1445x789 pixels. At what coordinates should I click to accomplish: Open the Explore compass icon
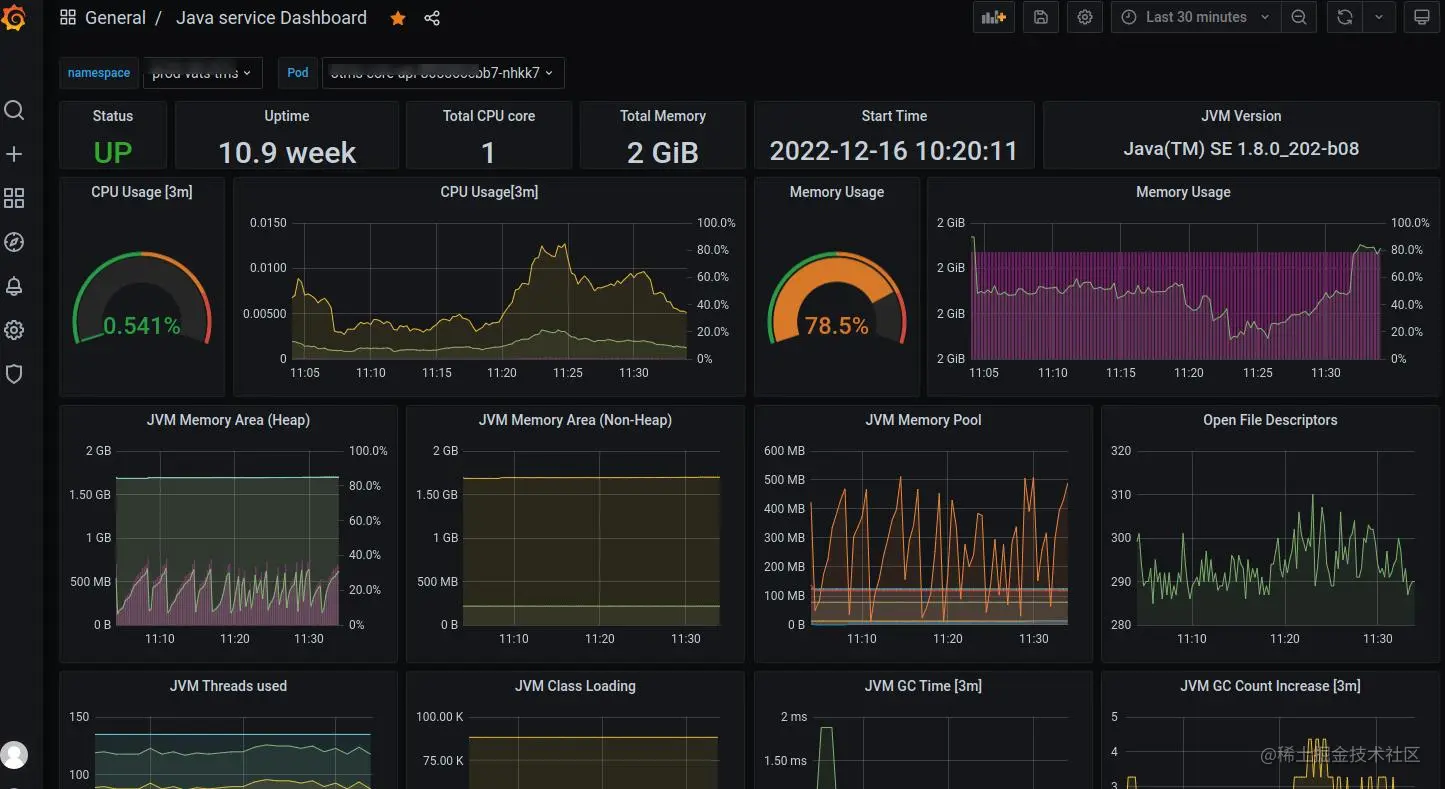[x=14, y=242]
